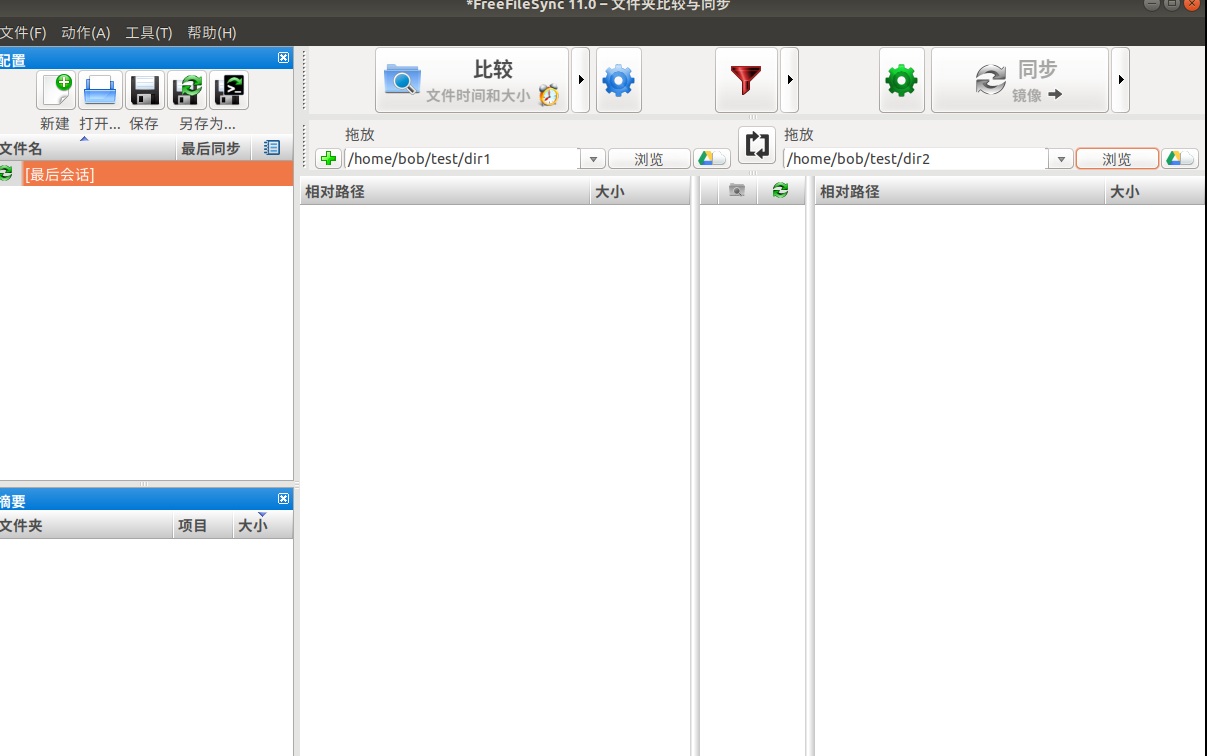This screenshot has height=756, width=1207.
Task: Start comparison with the 比较 button
Action: (472, 80)
